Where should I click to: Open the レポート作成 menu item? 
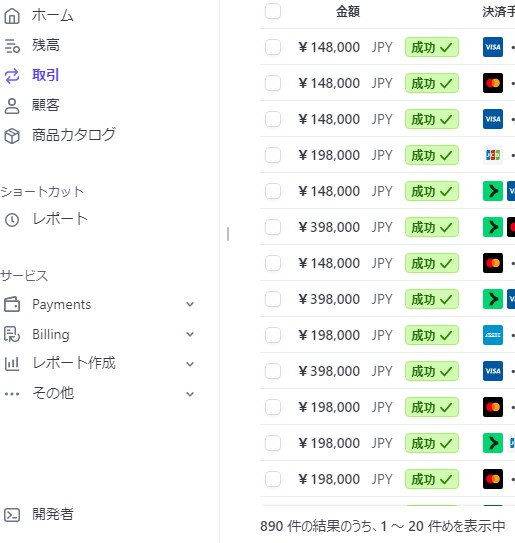pos(74,363)
